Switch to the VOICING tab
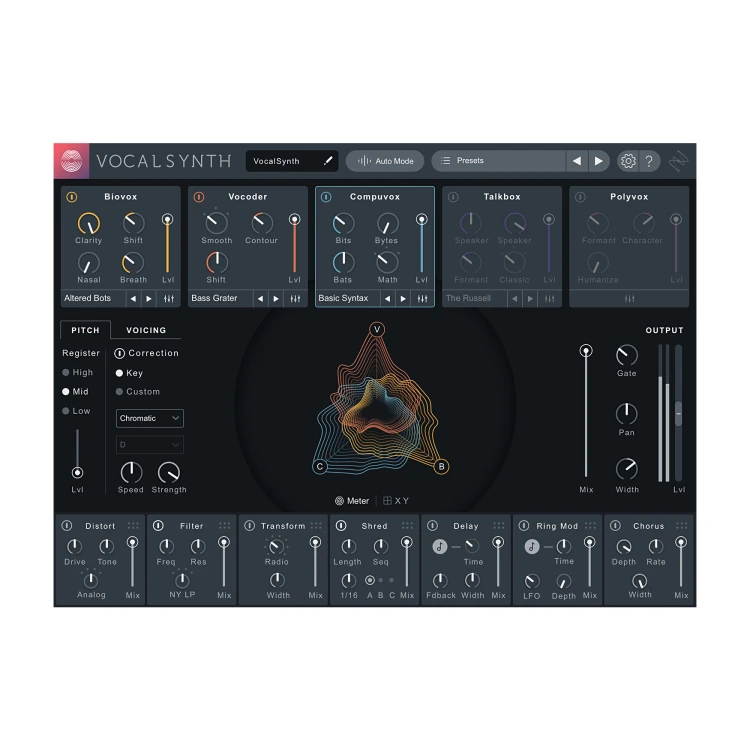750x750 pixels. coord(146,330)
